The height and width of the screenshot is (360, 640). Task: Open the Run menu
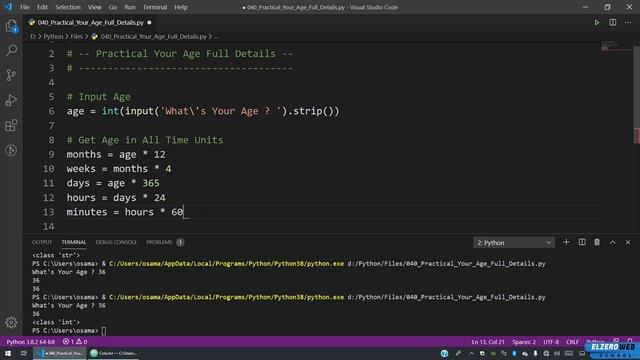130,7
